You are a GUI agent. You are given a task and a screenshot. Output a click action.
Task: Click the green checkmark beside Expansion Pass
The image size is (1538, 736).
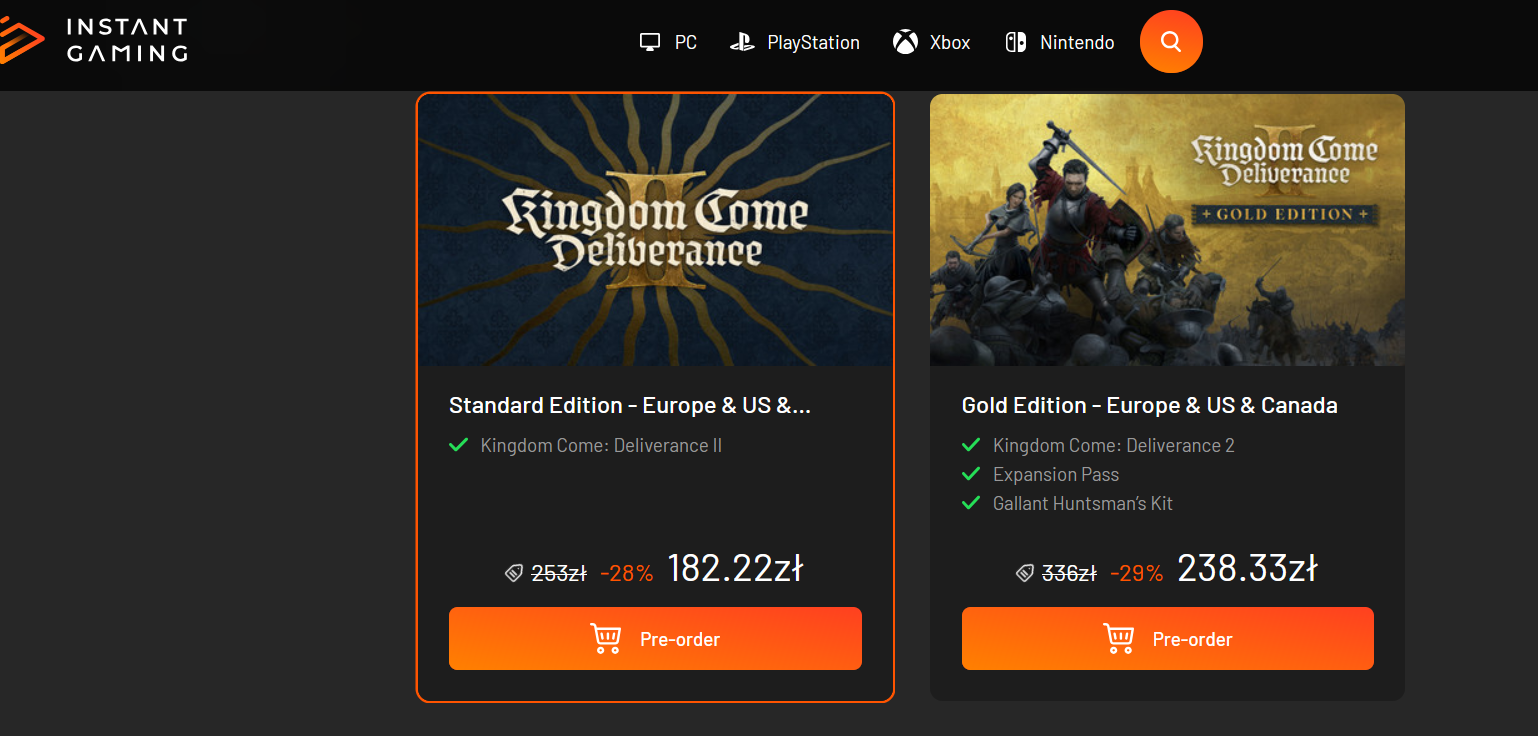(x=970, y=474)
